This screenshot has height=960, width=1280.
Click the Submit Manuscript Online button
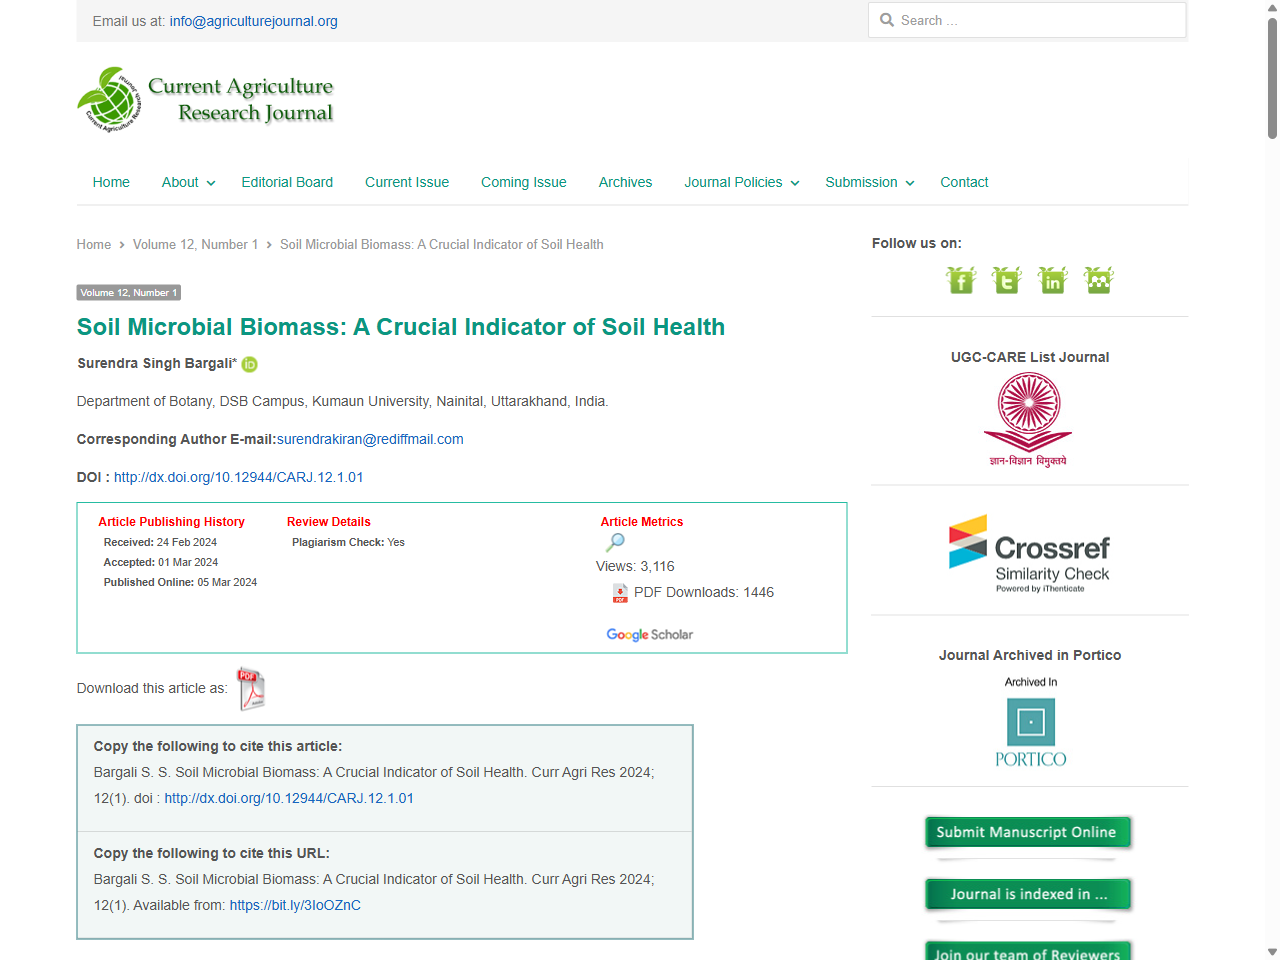(x=1028, y=831)
